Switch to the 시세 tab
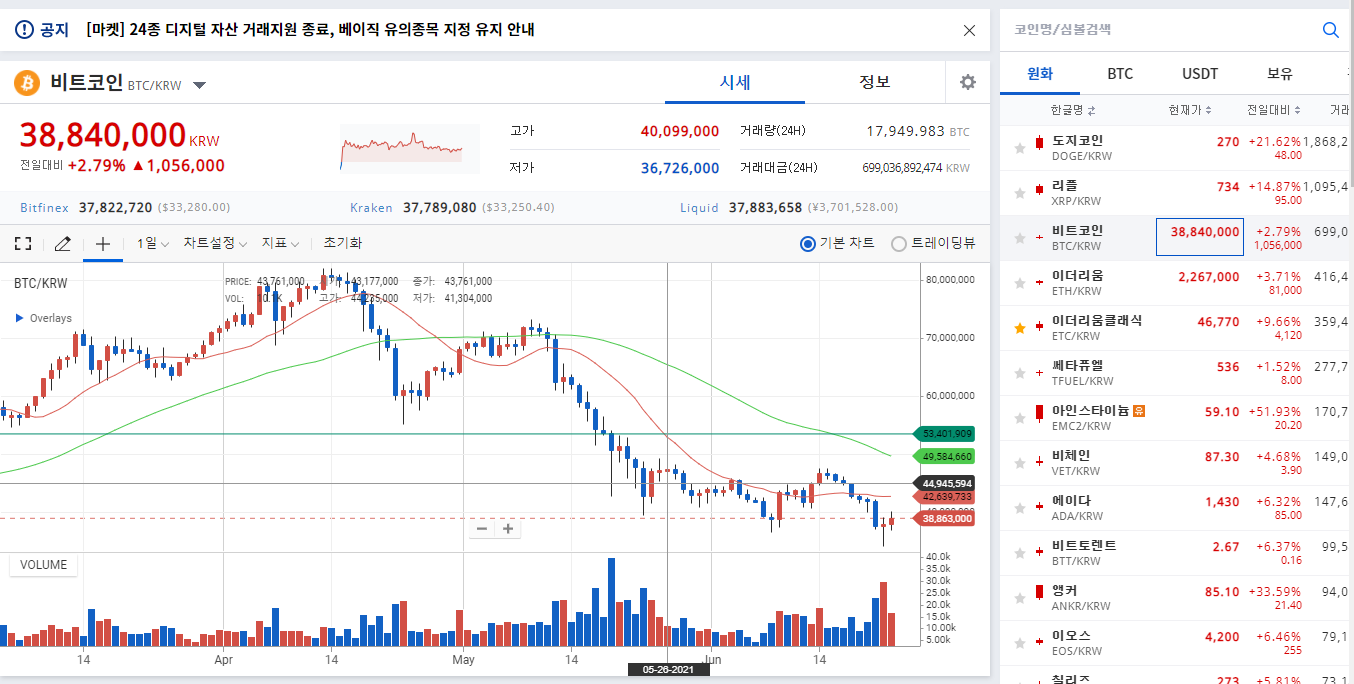 (735, 82)
